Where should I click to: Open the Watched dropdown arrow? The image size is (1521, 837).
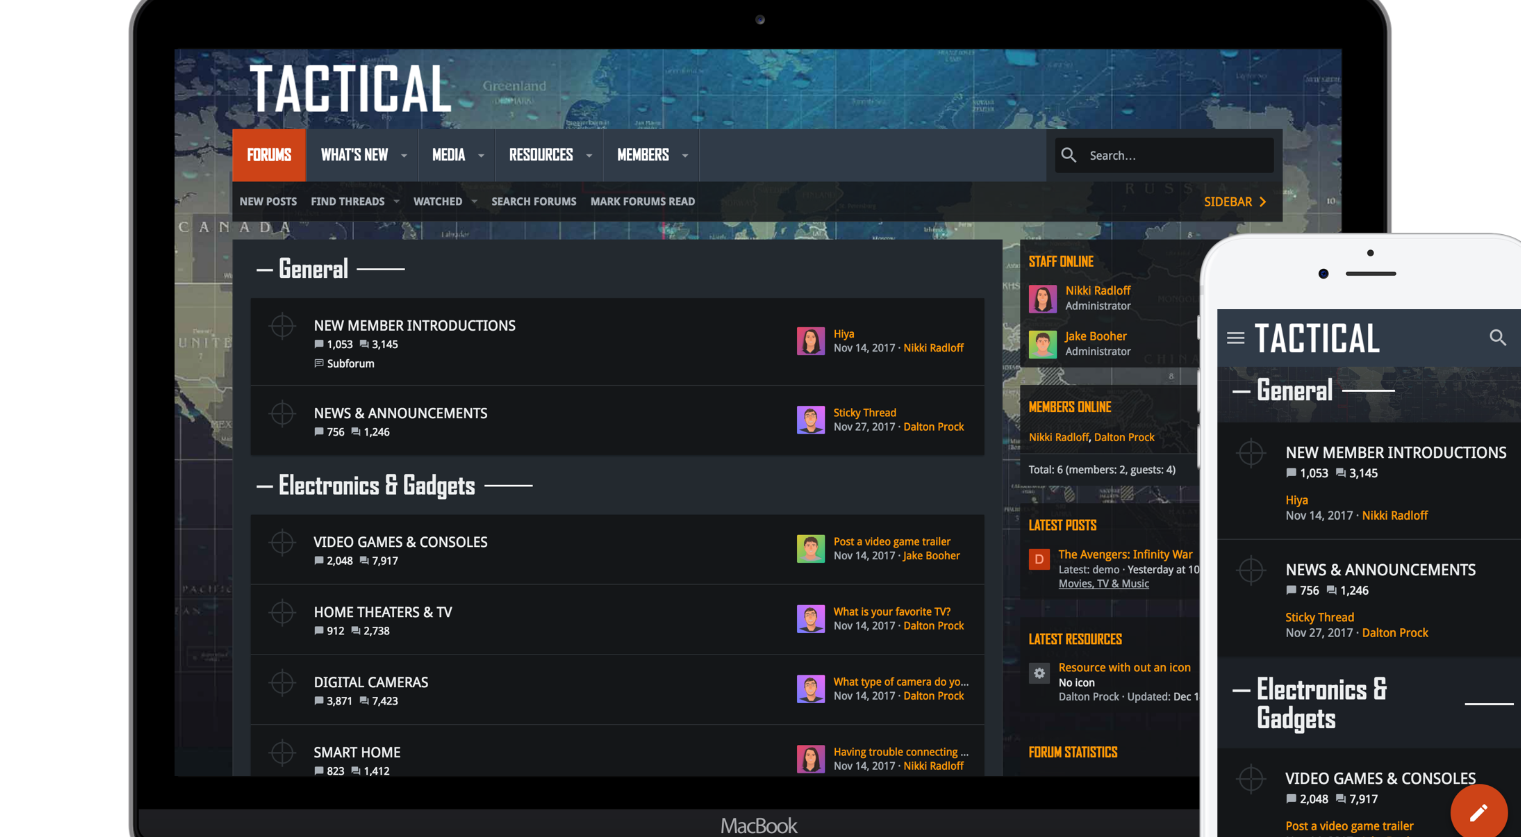pyautogui.click(x=474, y=202)
